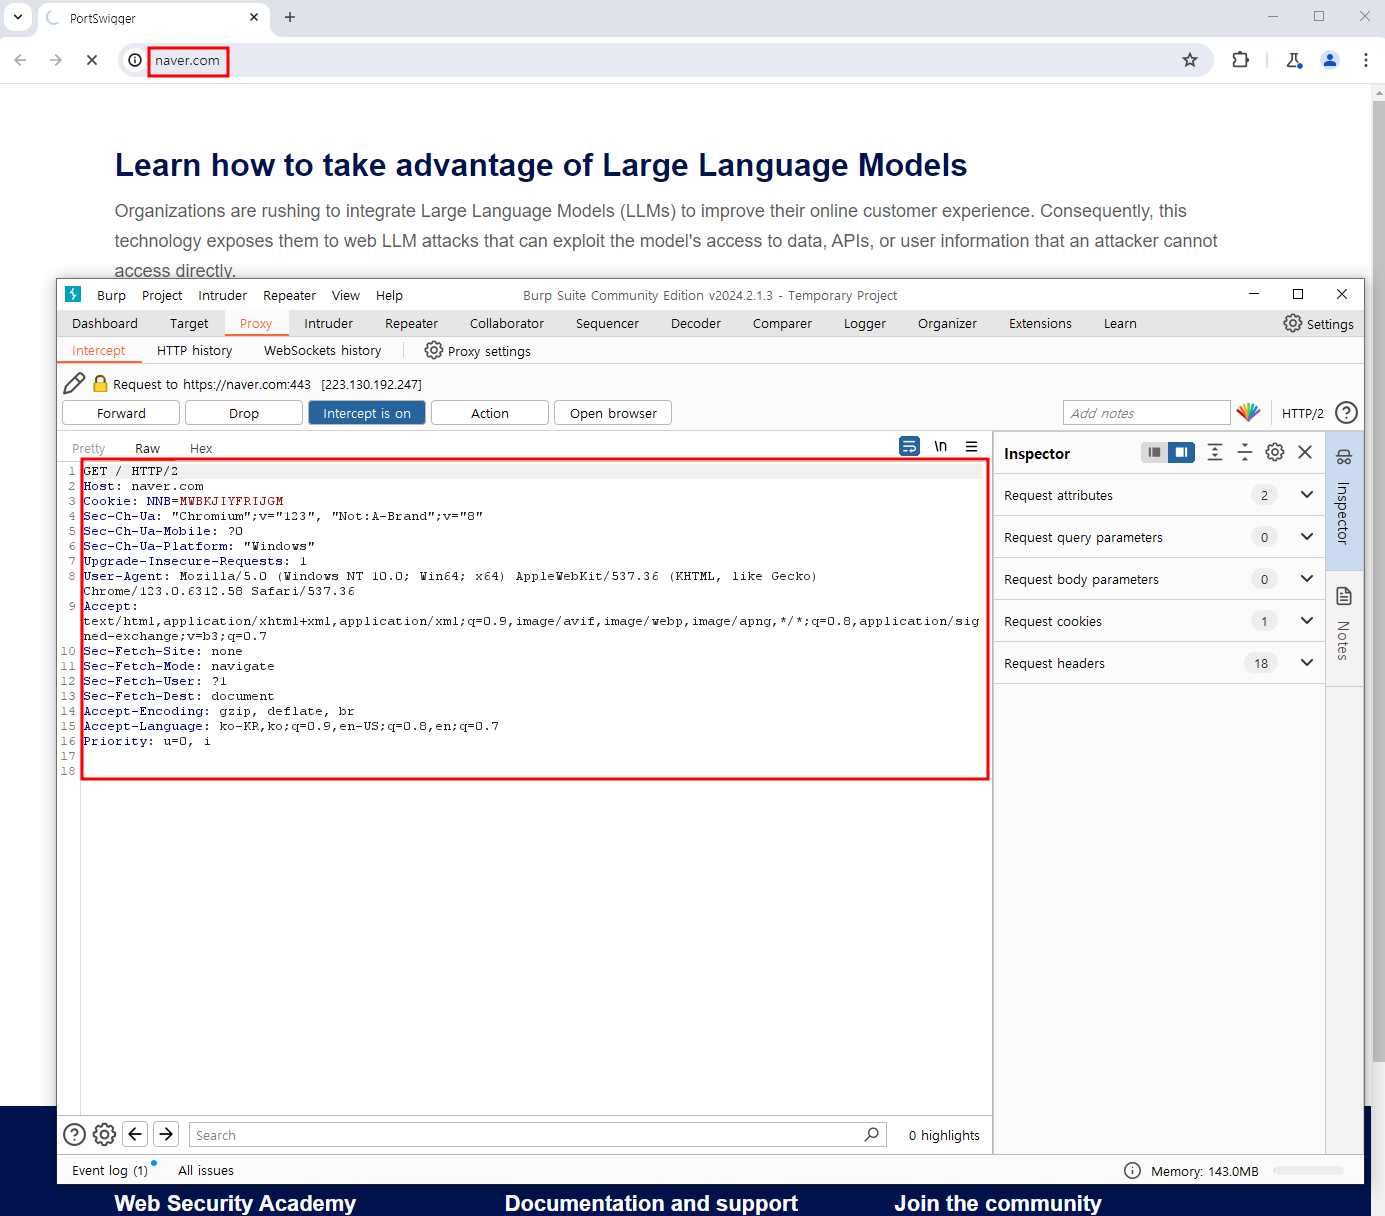Click the Add notes input field
The width and height of the screenshot is (1385, 1216).
point(1146,412)
